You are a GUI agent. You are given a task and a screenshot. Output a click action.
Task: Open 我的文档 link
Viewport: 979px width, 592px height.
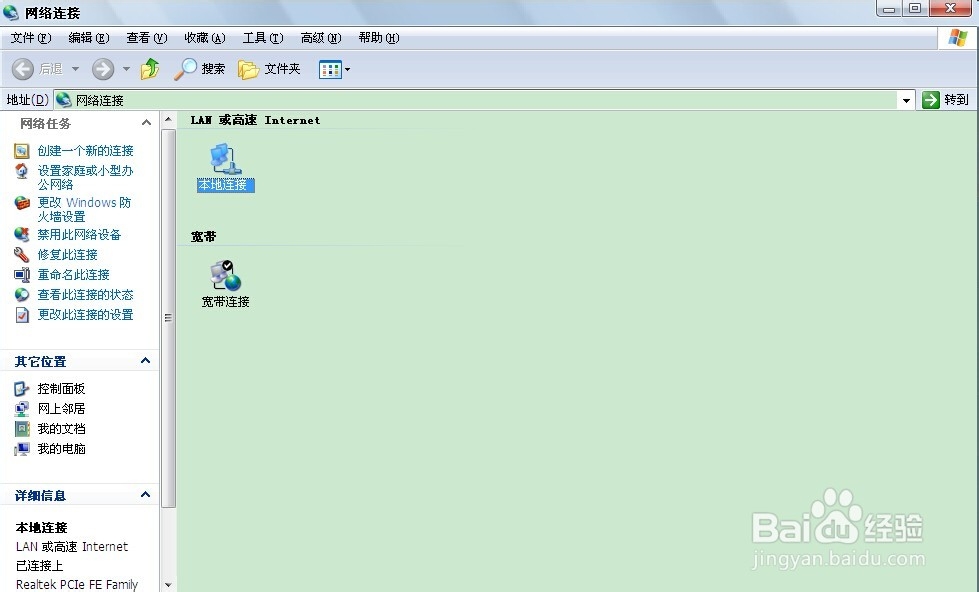point(61,429)
